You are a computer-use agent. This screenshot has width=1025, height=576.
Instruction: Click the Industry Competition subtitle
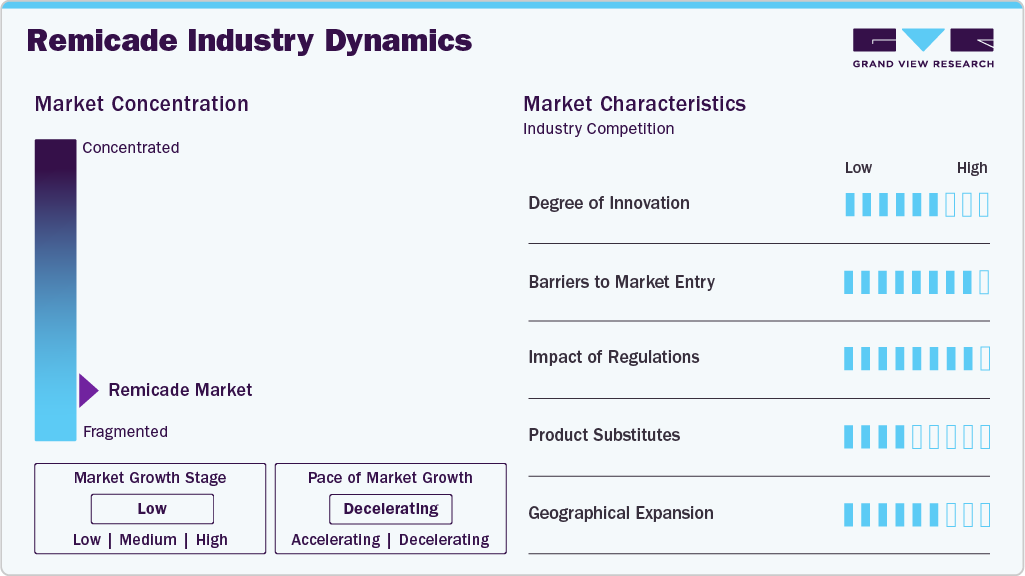(x=598, y=129)
